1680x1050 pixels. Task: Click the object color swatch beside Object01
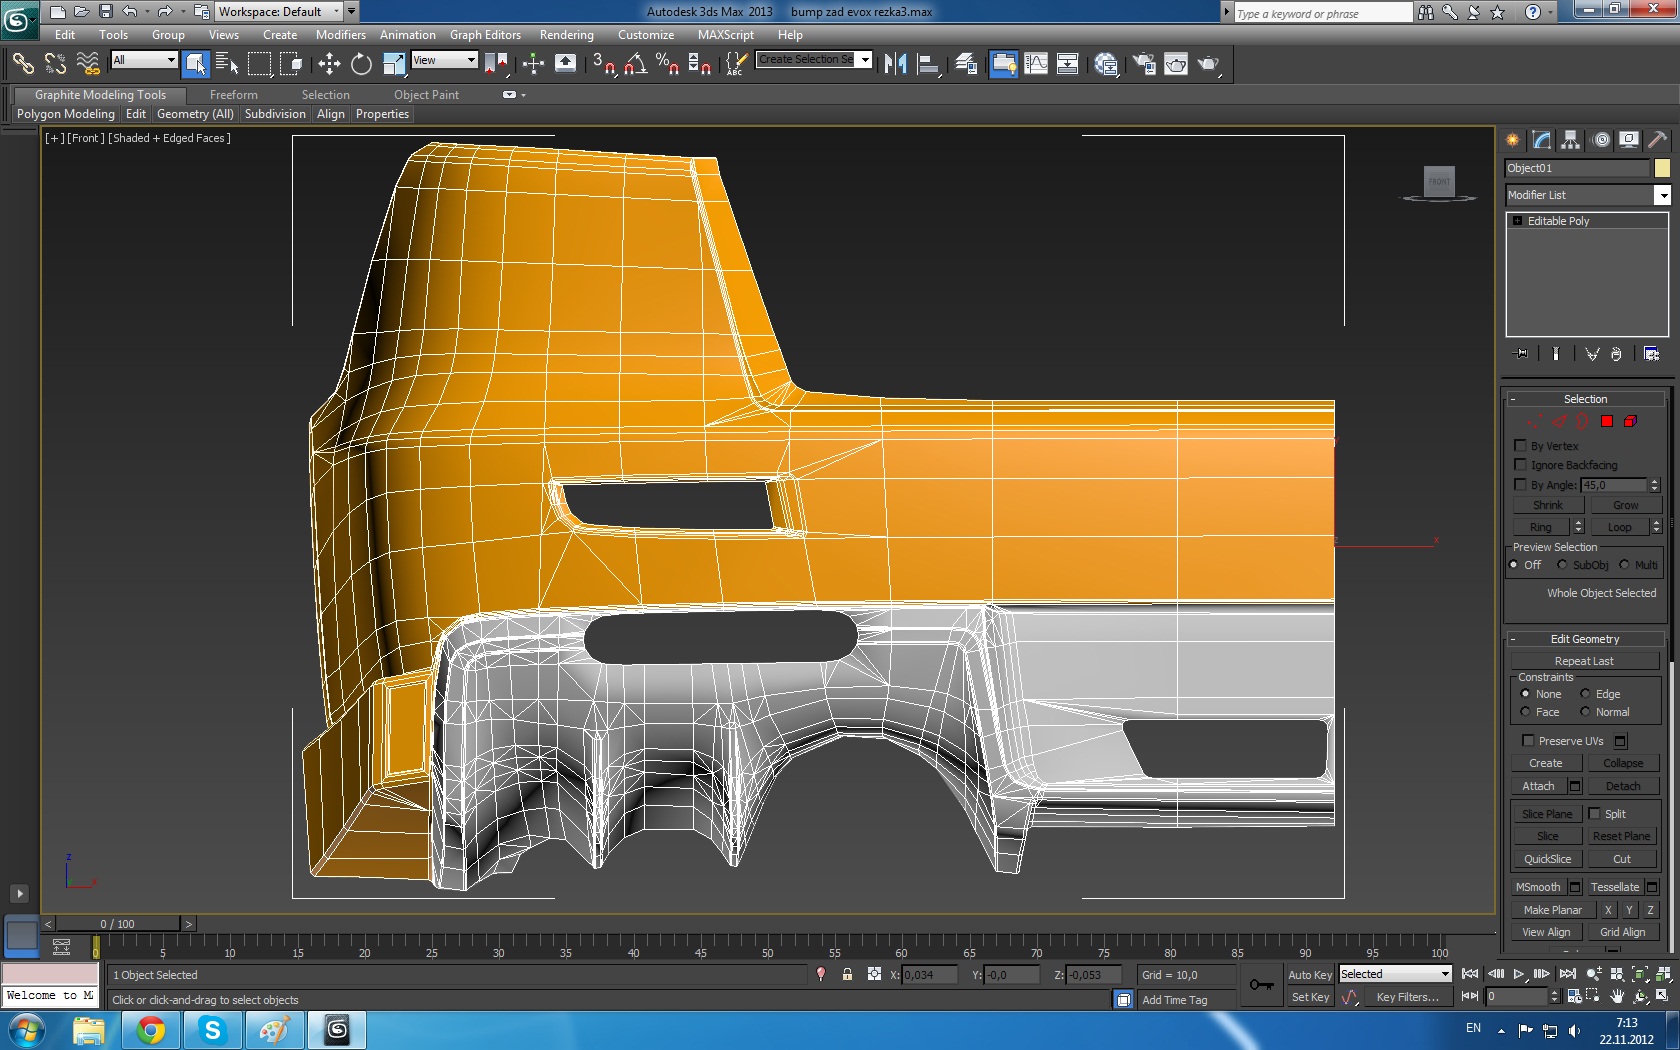(1662, 168)
